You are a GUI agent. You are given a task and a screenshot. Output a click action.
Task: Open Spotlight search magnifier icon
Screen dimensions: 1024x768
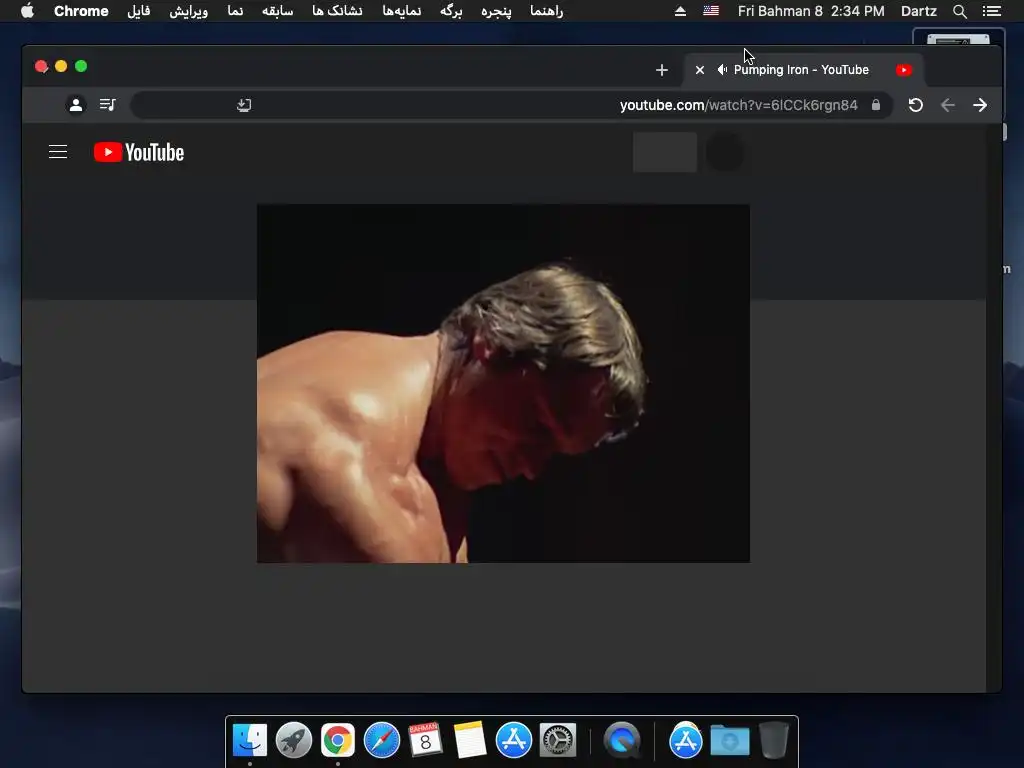959,11
